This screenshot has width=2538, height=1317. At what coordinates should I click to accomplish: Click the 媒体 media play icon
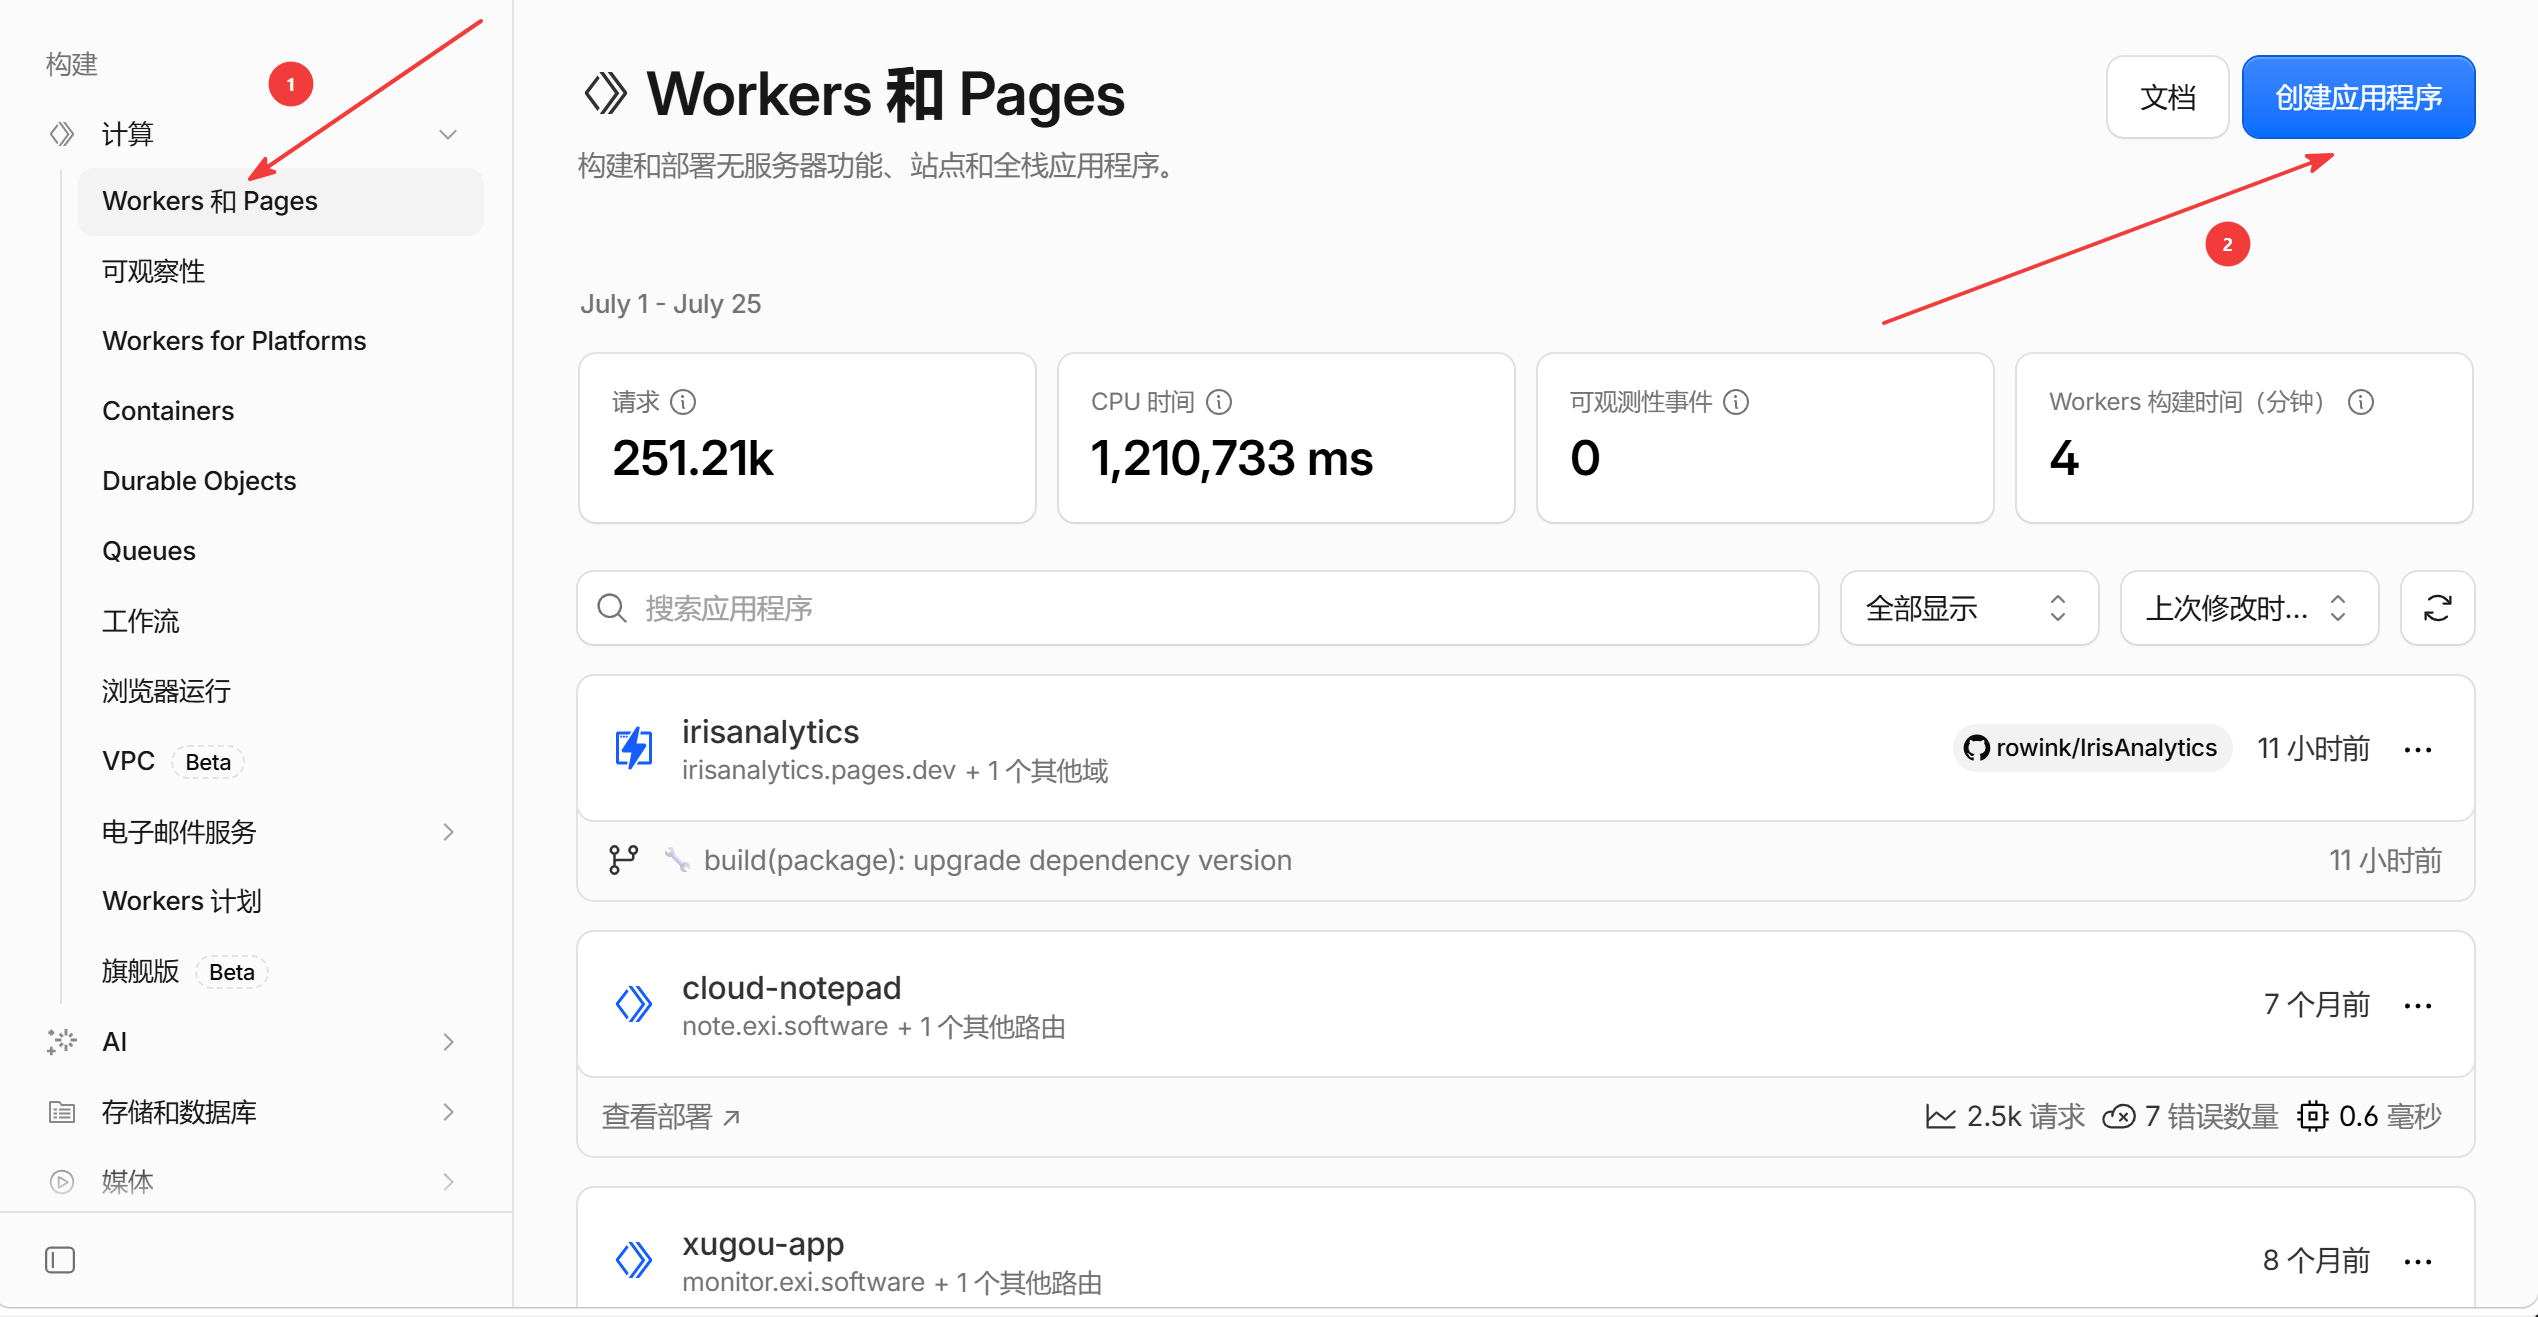[62, 1181]
